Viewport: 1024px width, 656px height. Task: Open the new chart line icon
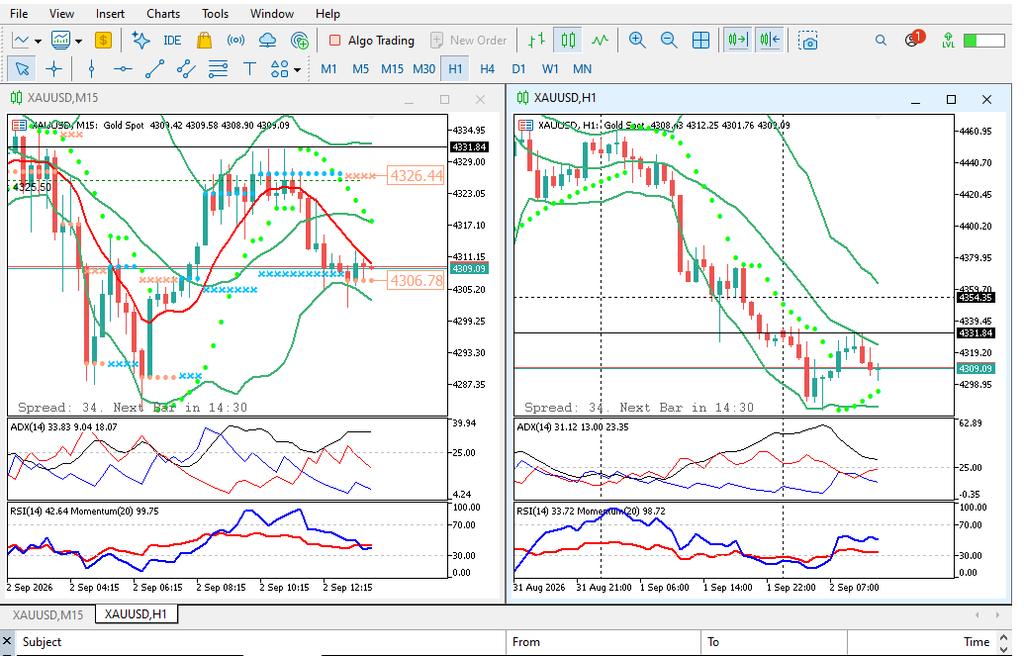point(22,41)
